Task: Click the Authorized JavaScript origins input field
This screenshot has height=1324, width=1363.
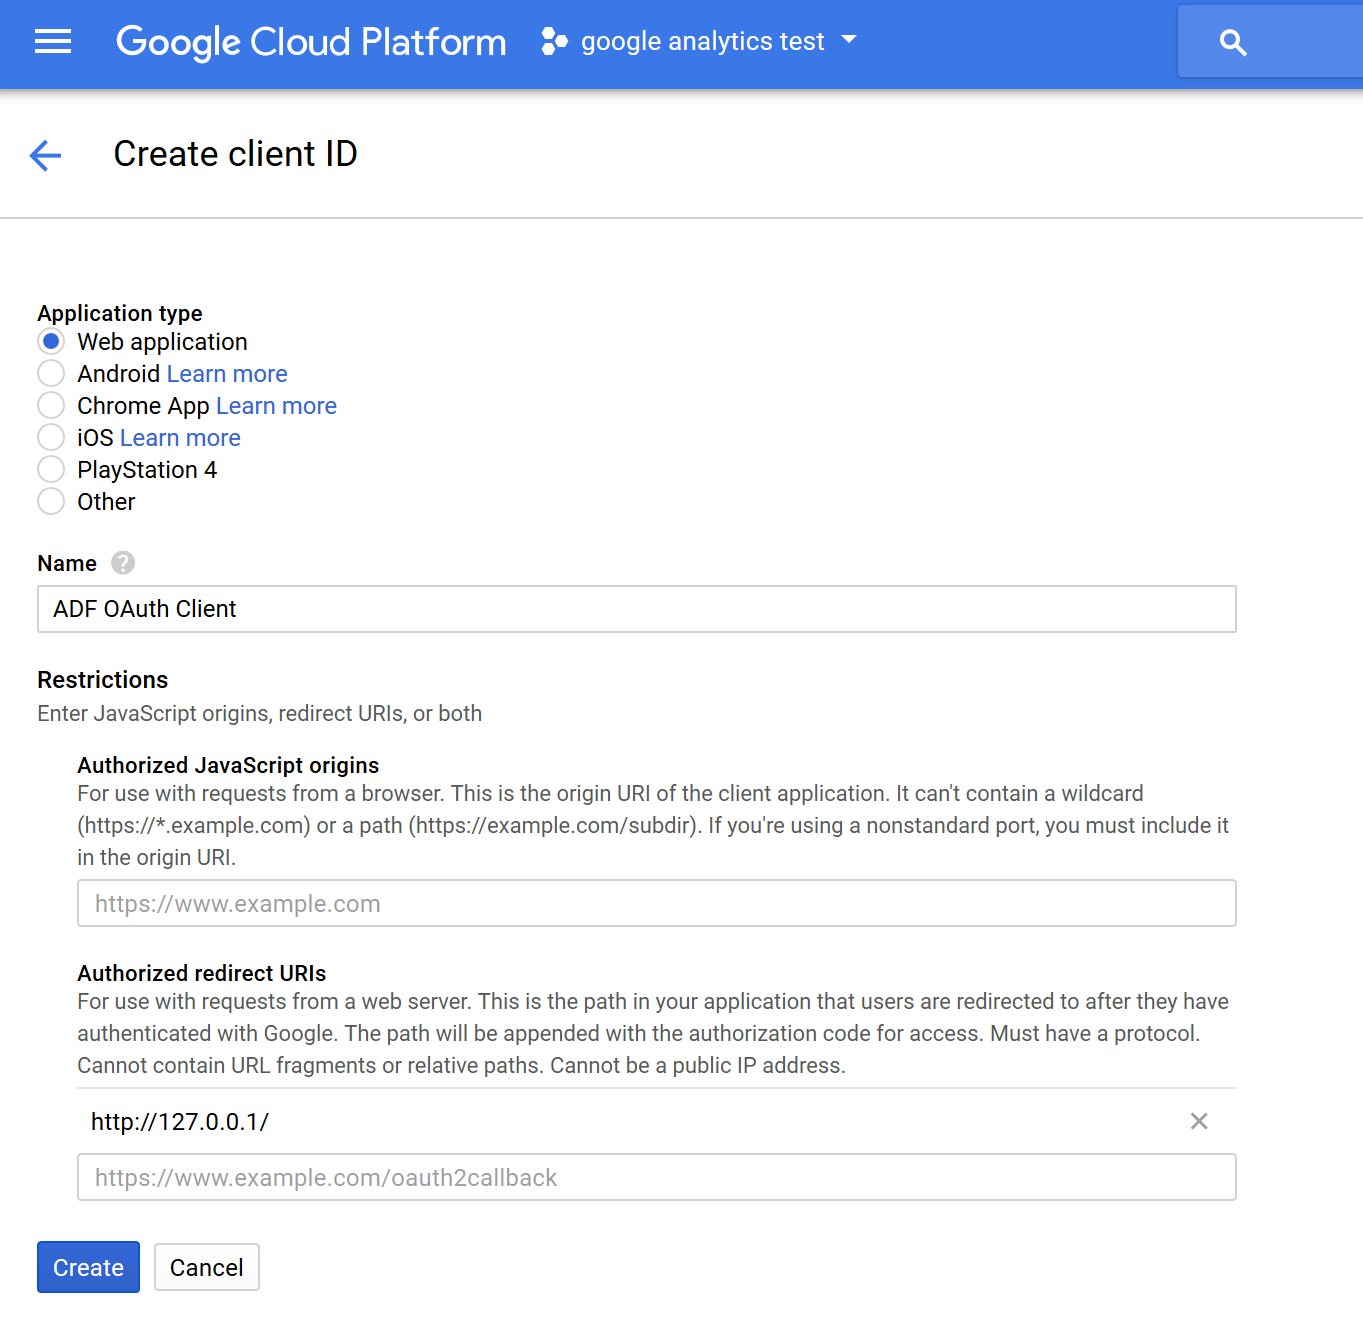Action: 657,903
